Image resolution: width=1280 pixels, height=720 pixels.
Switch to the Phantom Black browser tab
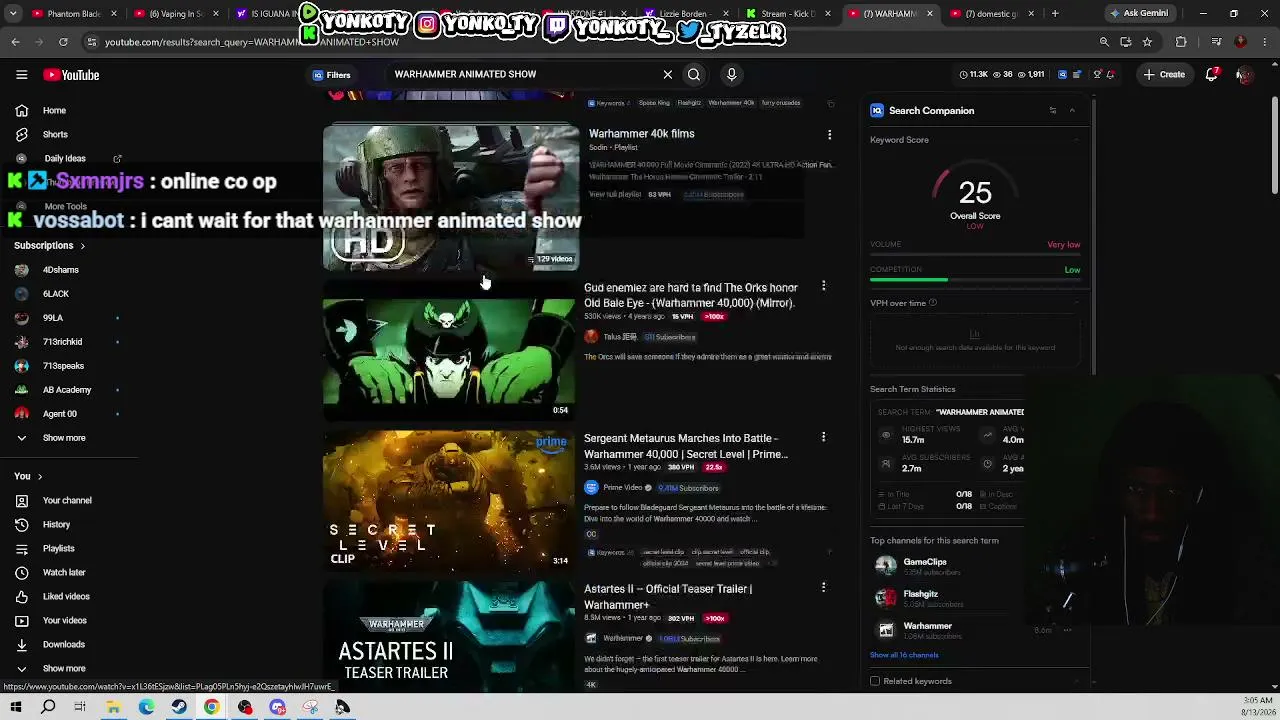click(x=75, y=14)
